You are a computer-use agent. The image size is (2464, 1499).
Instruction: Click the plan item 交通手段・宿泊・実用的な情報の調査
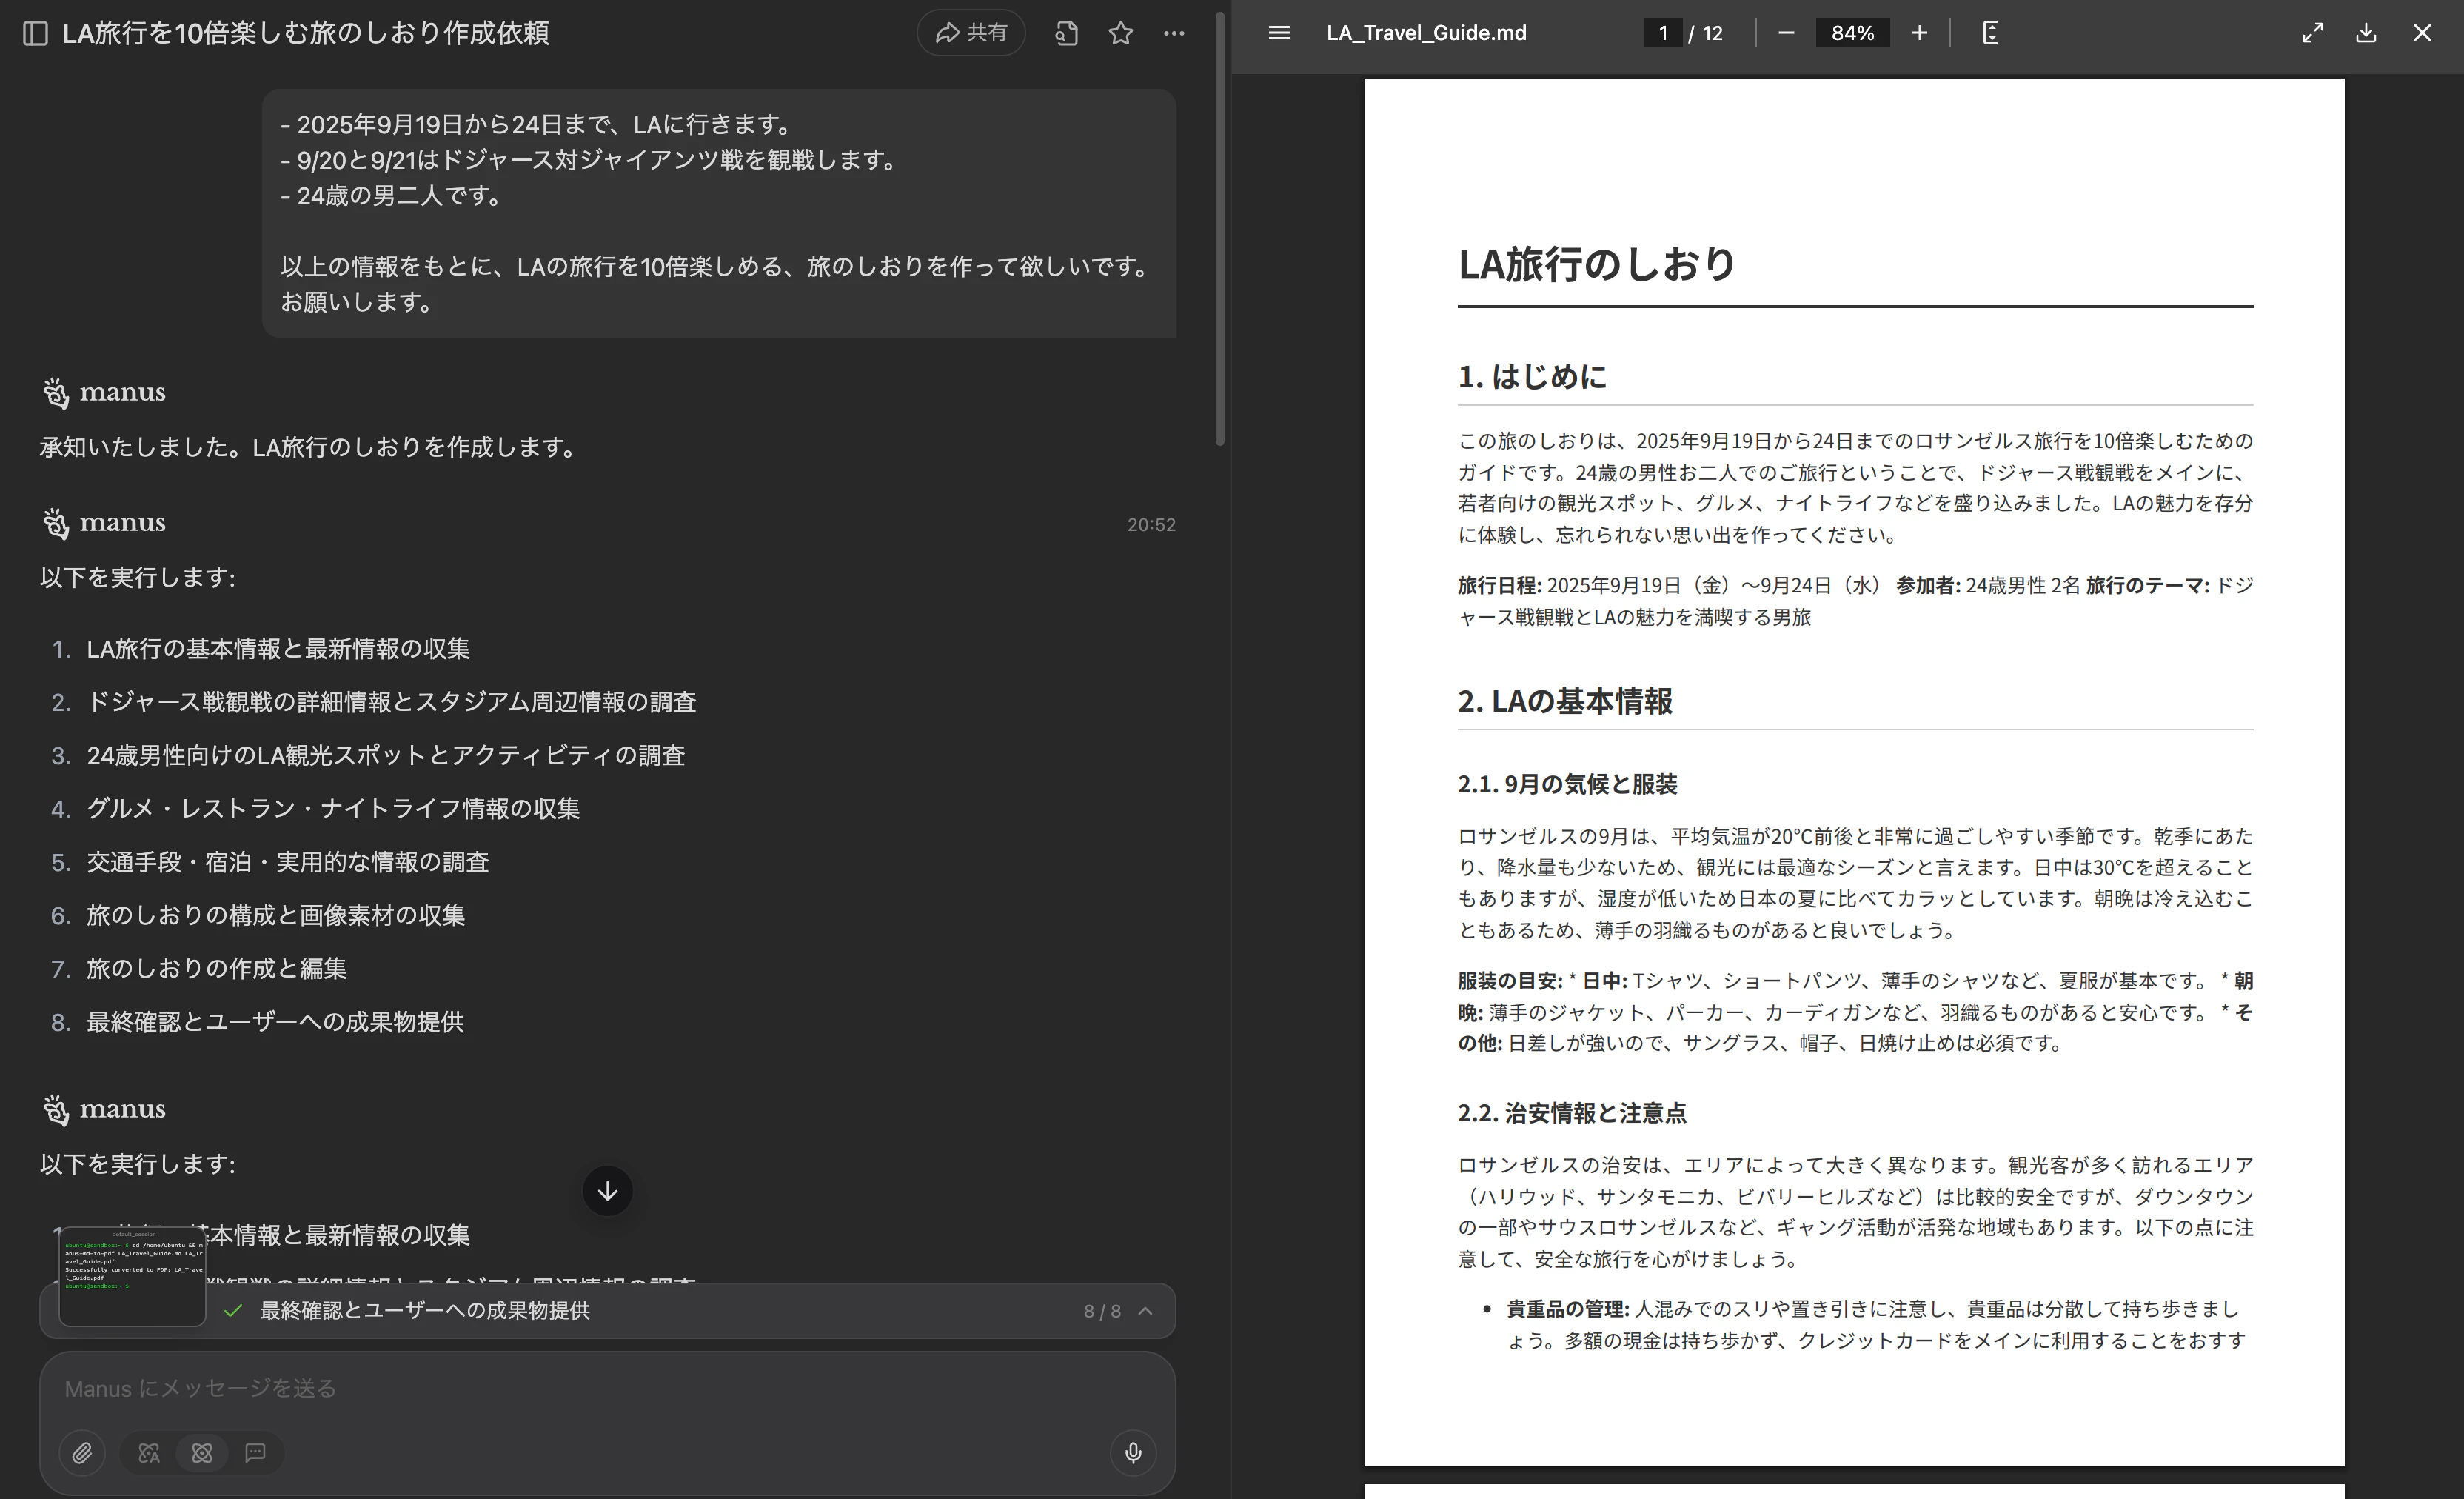click(288, 862)
